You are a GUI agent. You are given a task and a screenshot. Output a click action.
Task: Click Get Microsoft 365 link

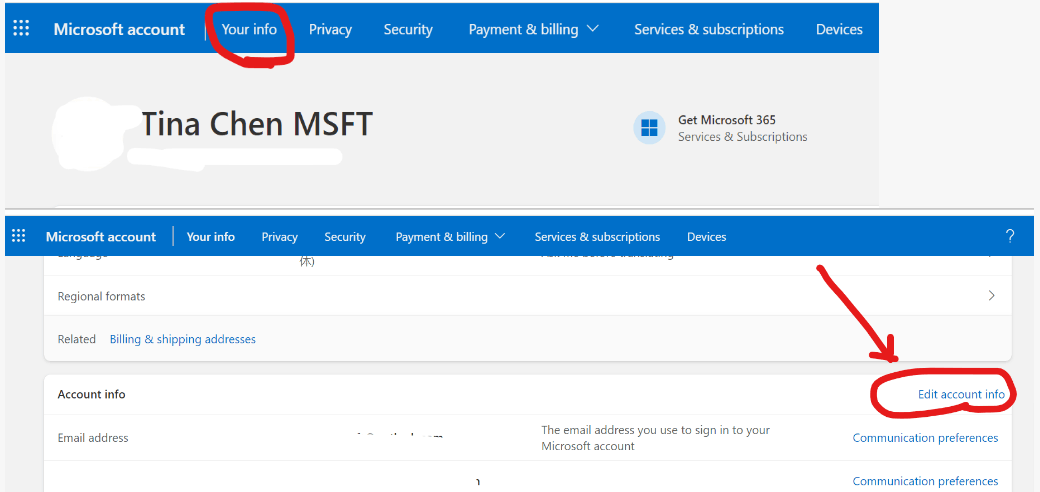tap(727, 120)
